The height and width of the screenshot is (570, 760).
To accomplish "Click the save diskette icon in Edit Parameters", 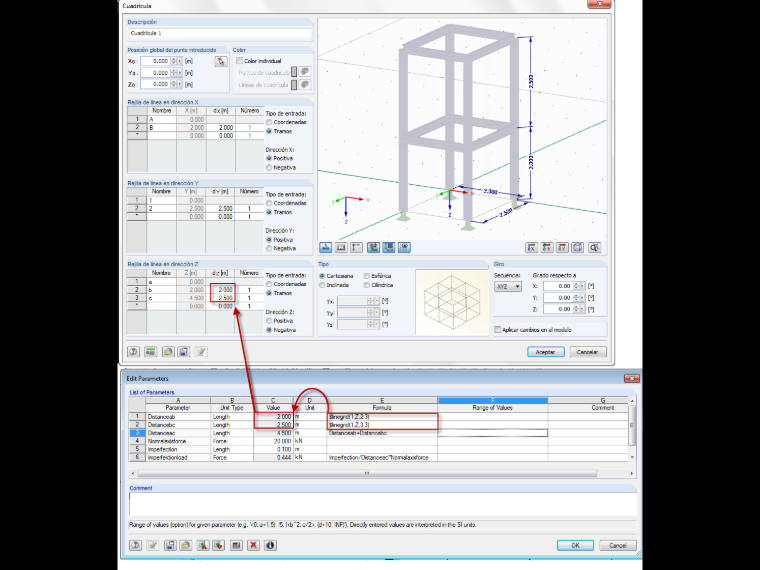I will point(170,545).
